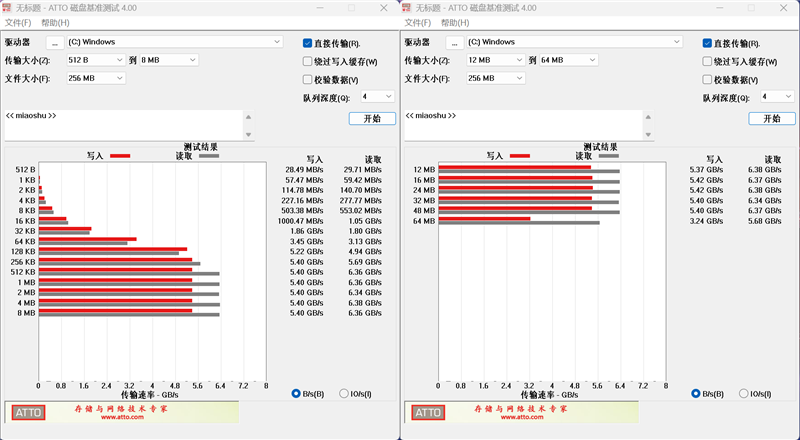The width and height of the screenshot is (800, 440).
Task: Click the 1000.47 MB/s write value
Action: click(x=301, y=221)
